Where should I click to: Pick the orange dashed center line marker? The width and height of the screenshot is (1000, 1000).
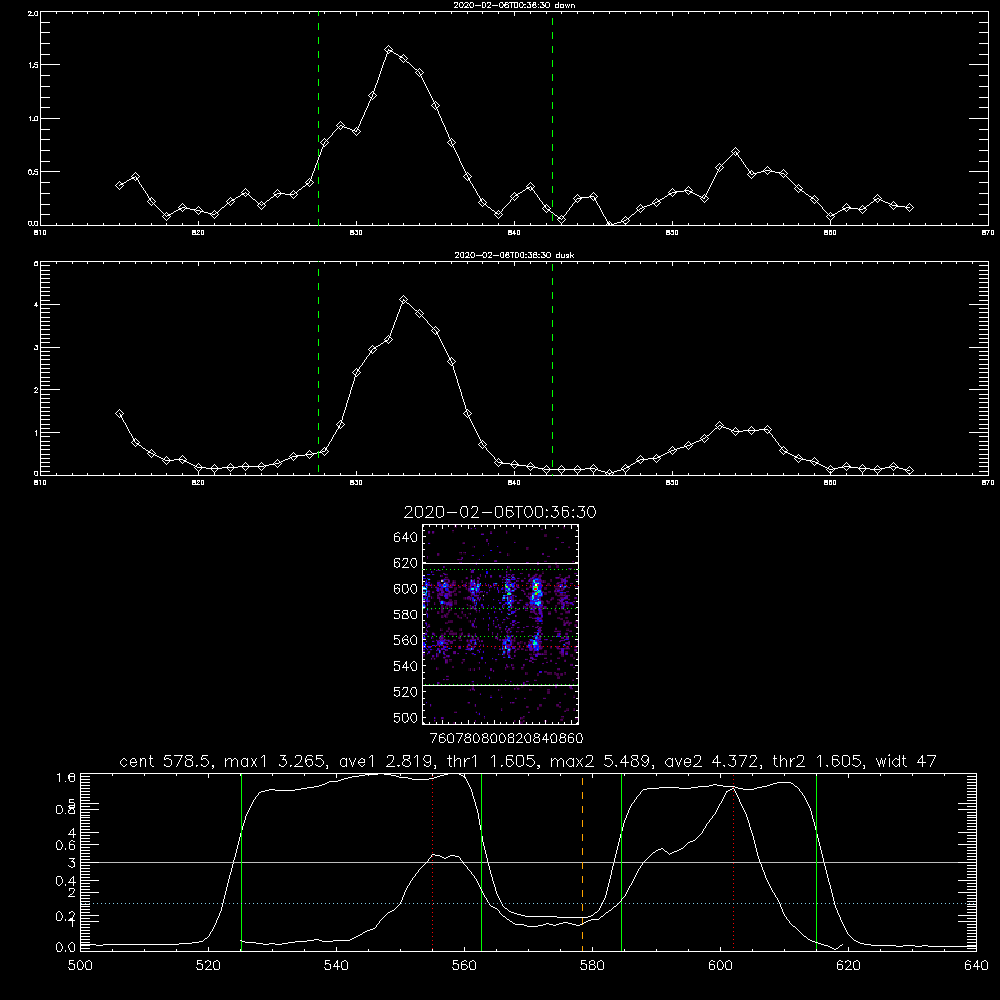(x=582, y=862)
